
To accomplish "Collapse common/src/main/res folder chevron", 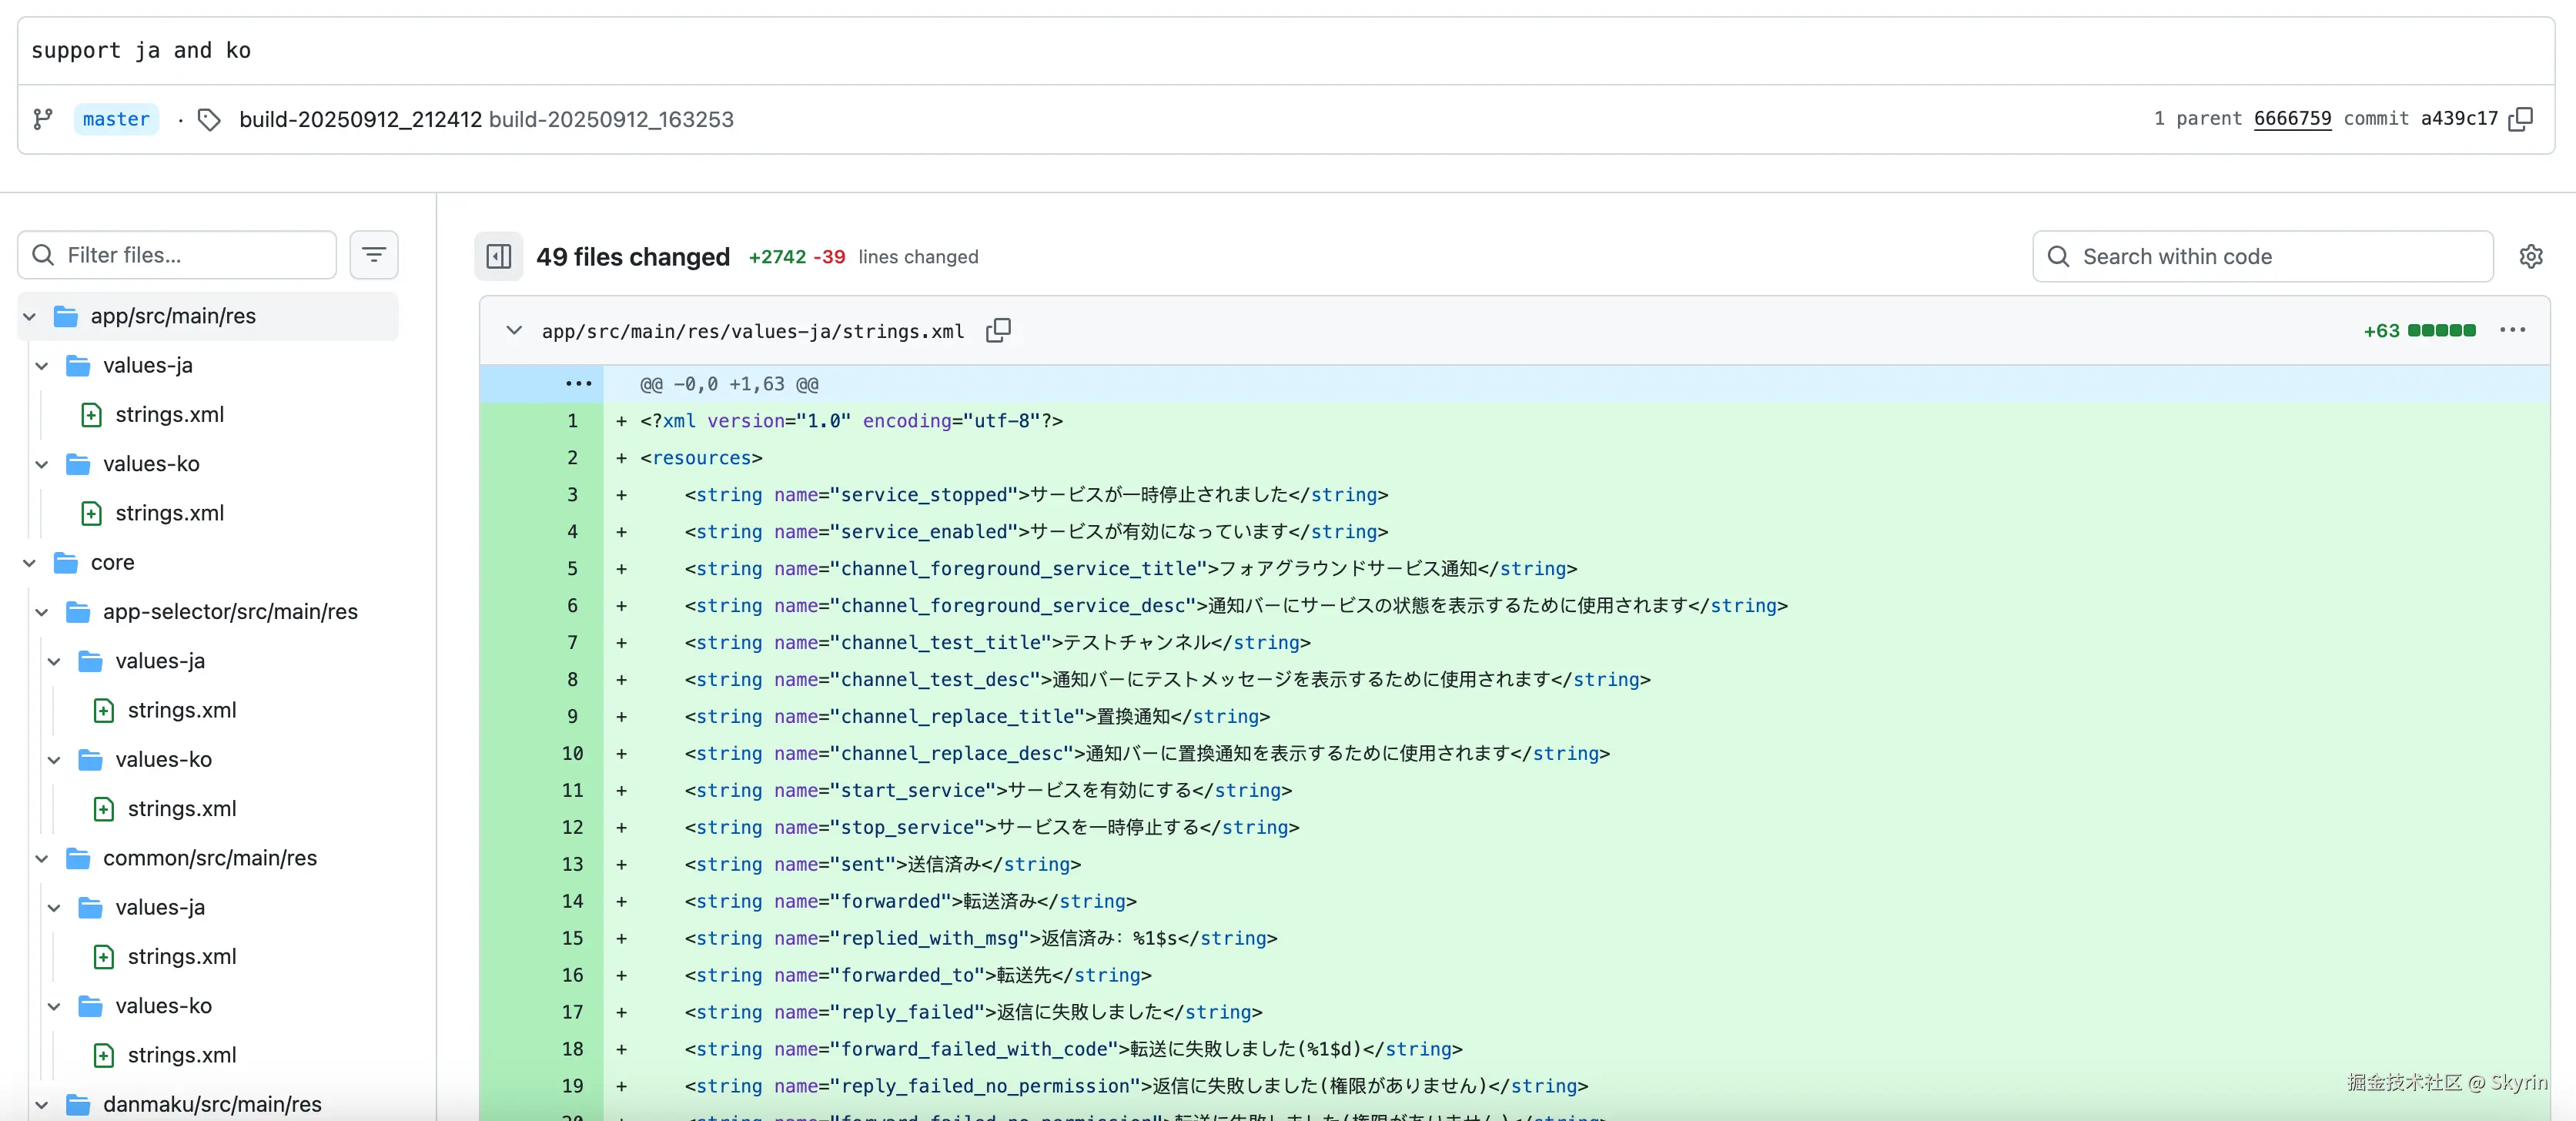I will tap(42, 859).
